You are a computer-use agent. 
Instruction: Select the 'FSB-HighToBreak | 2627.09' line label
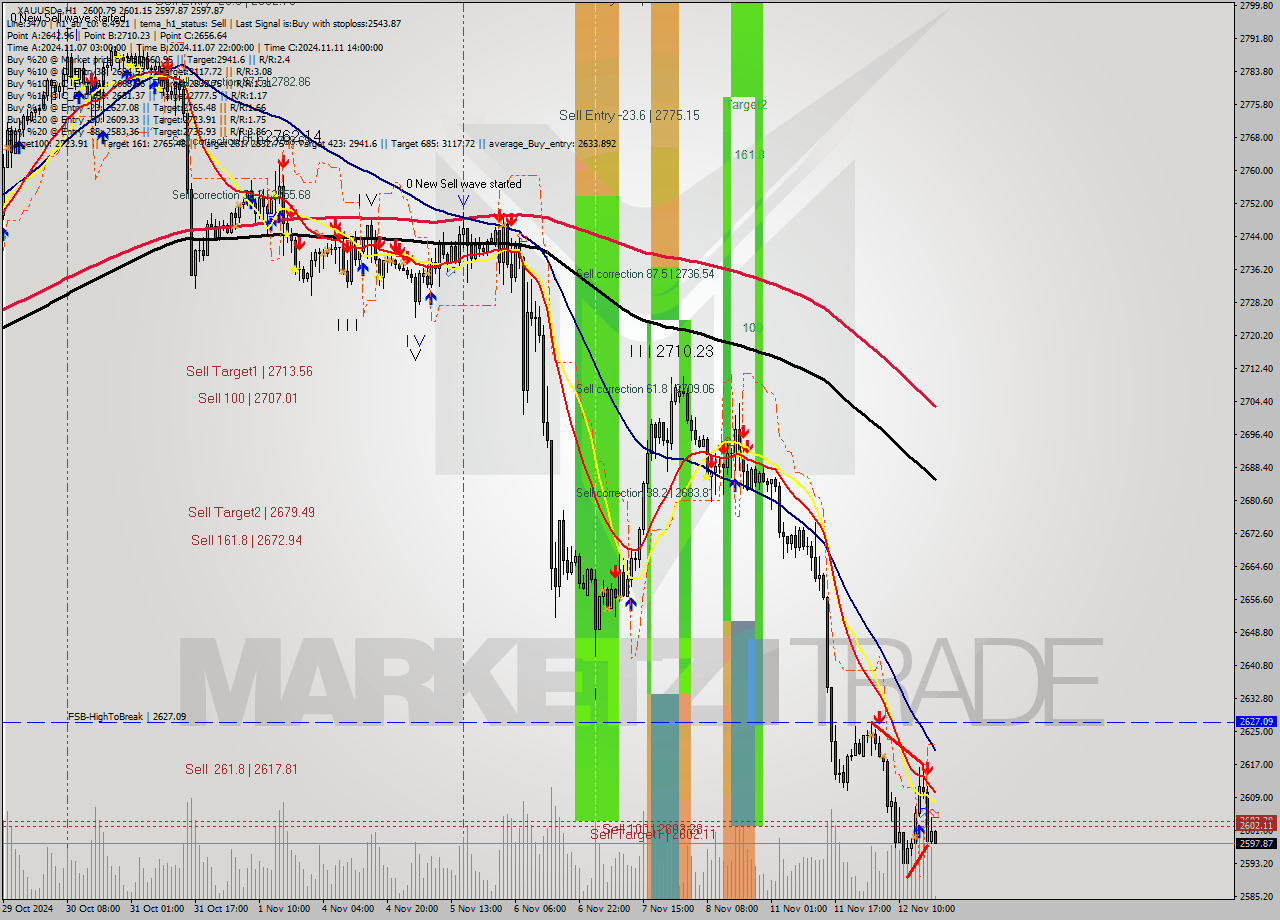coord(127,717)
